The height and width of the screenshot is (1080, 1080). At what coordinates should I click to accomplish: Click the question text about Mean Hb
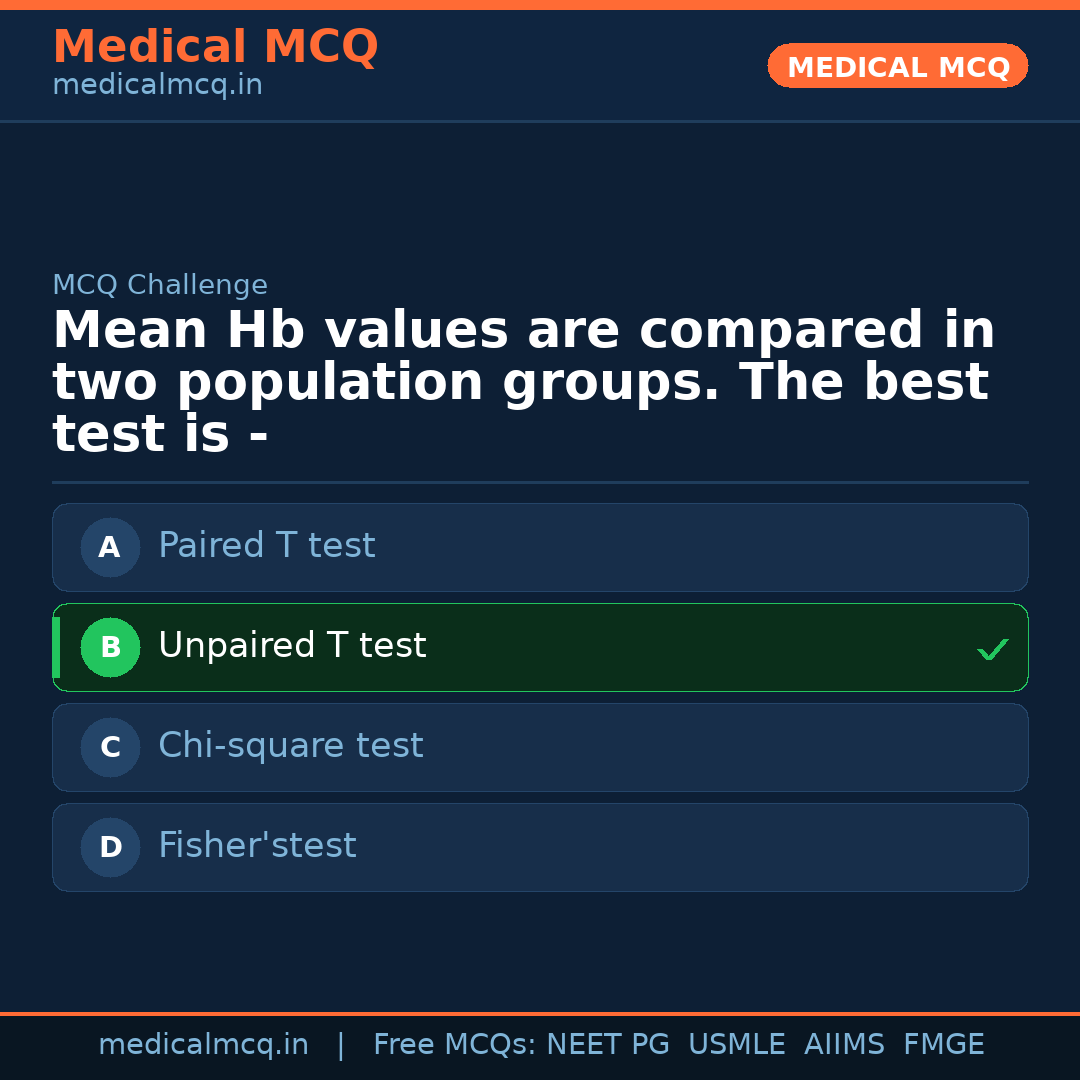click(x=522, y=383)
